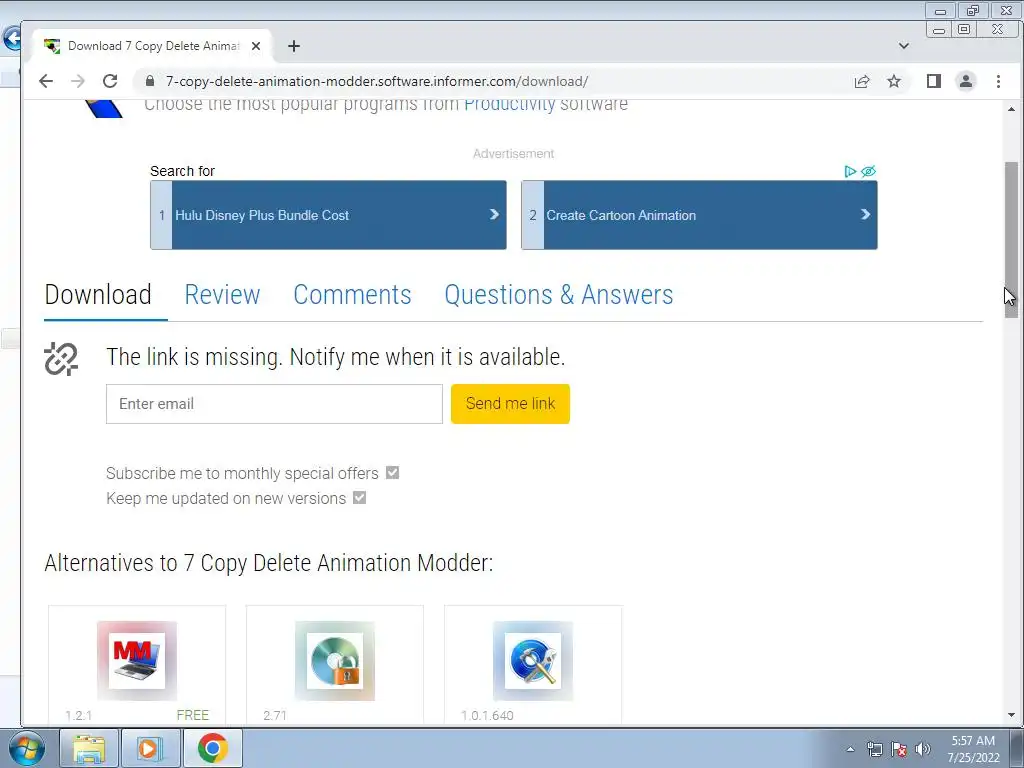Viewport: 1024px width, 768px height.
Task: Open the Chrome three-dot menu
Action: point(999,81)
